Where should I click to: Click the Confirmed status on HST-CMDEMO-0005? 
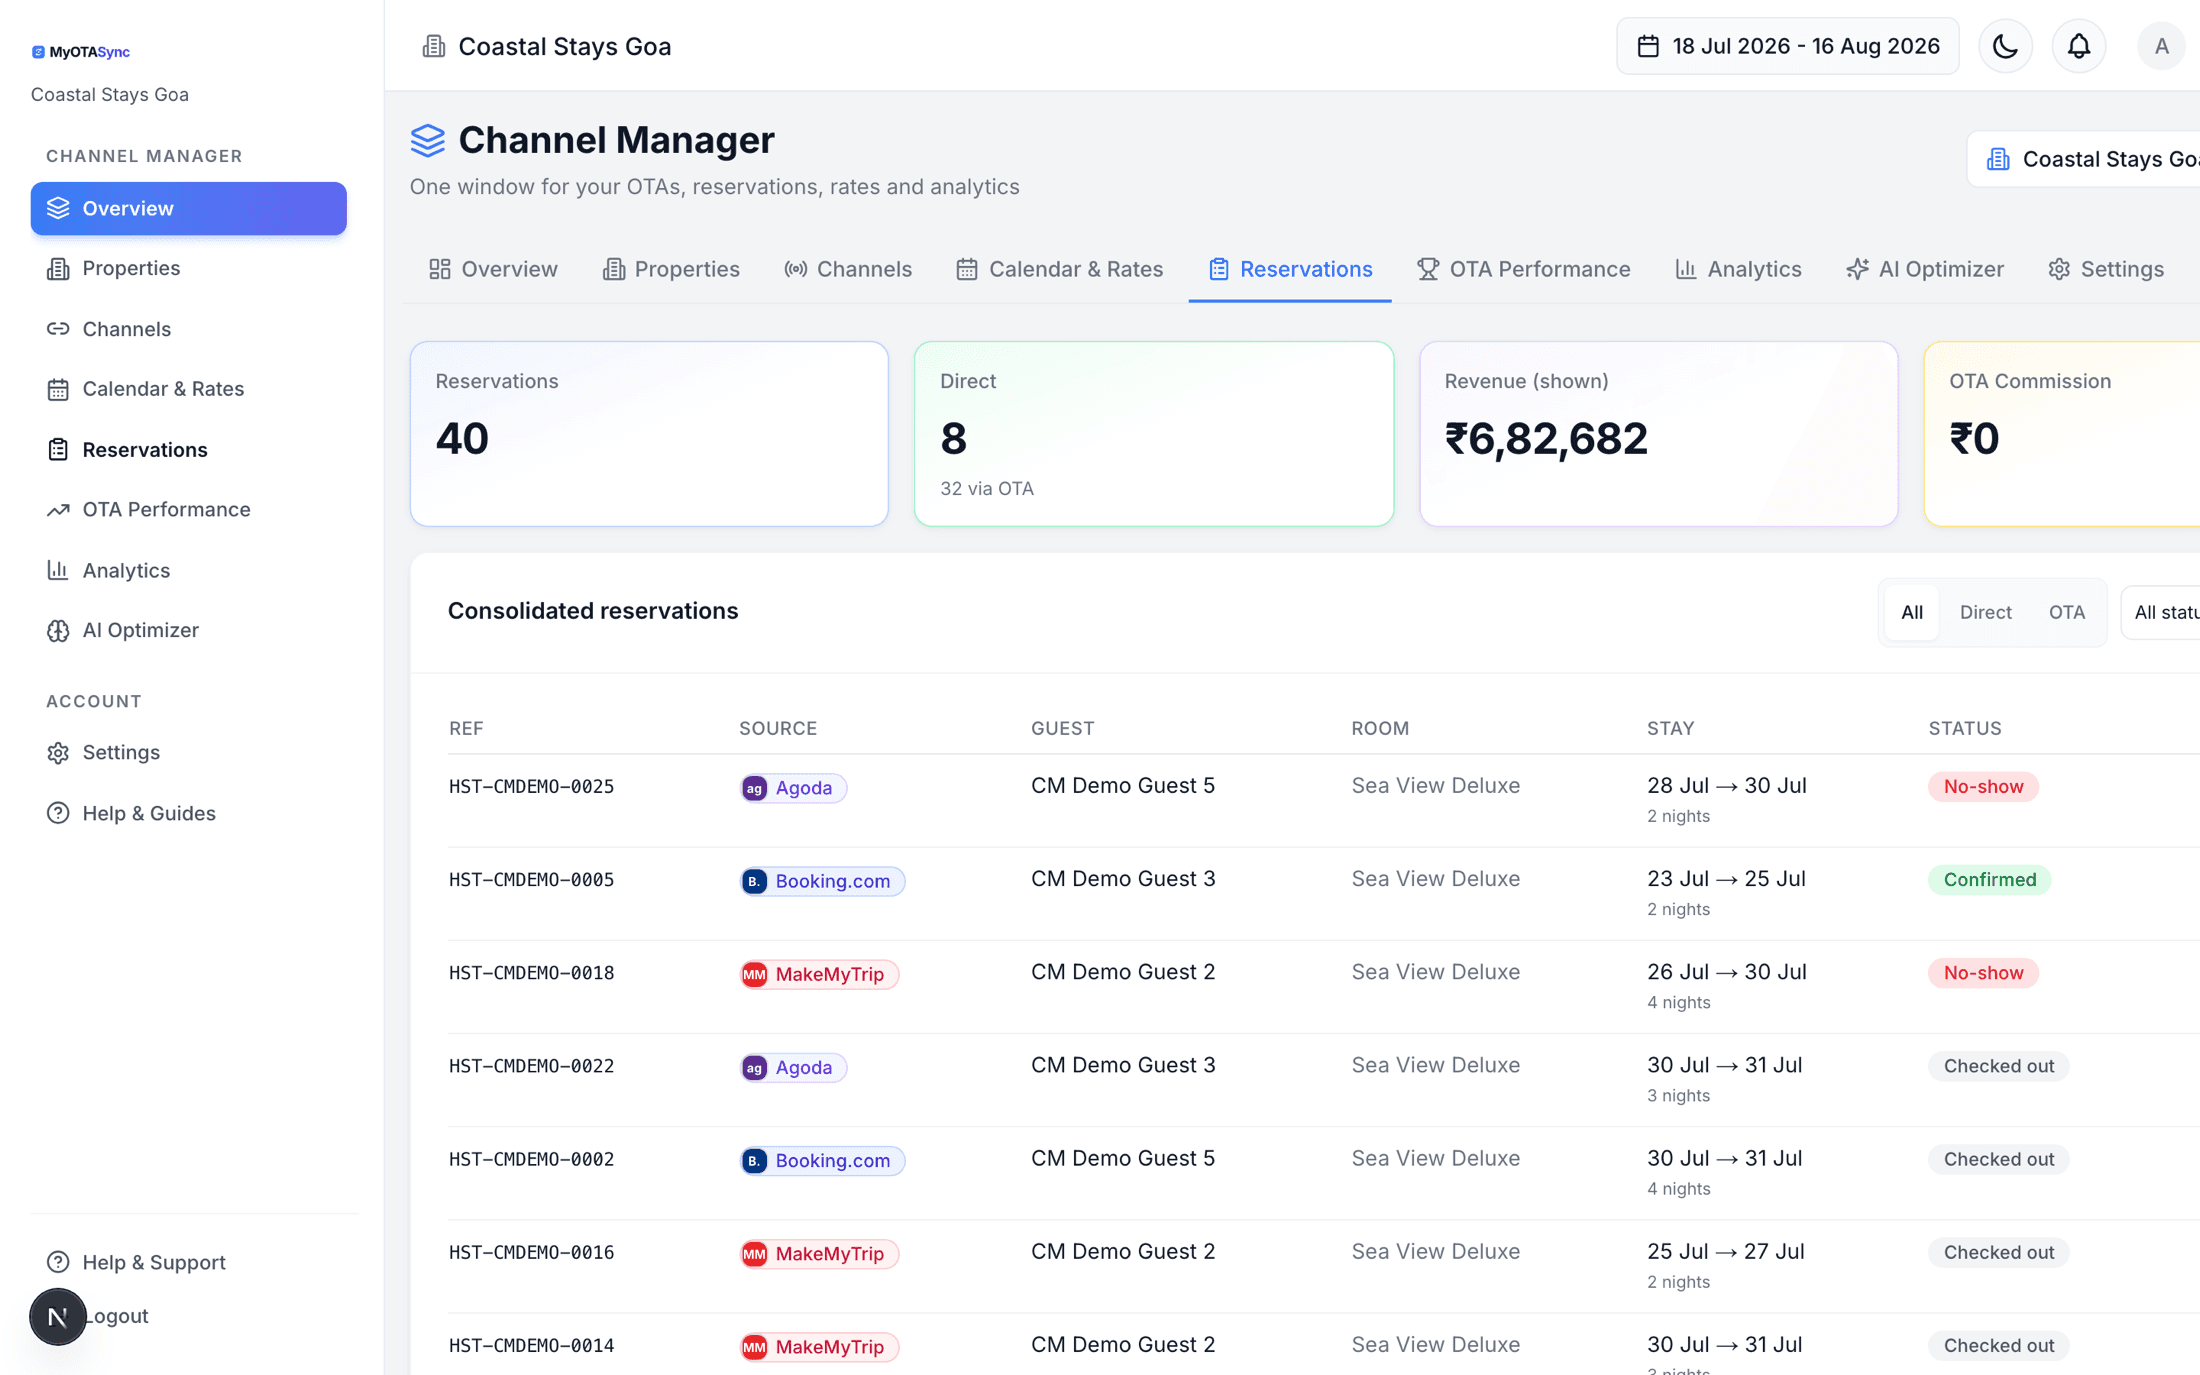(1989, 880)
